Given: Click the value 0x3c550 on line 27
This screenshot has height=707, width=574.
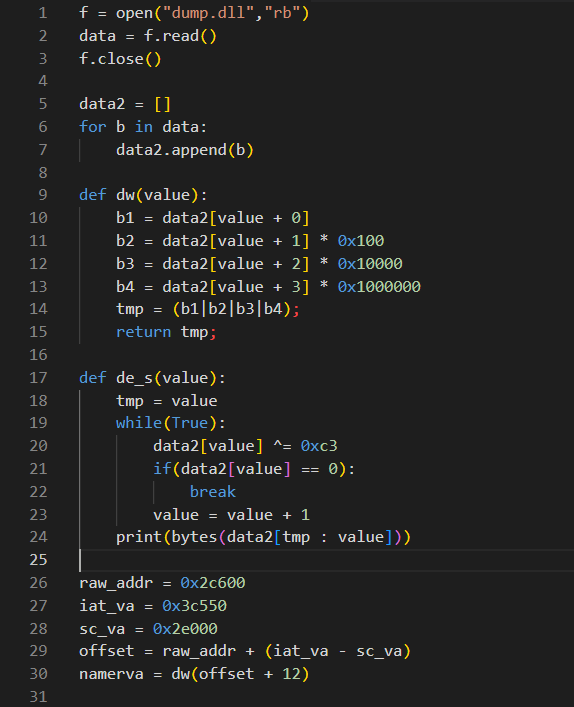Looking at the screenshot, I should 194,606.
